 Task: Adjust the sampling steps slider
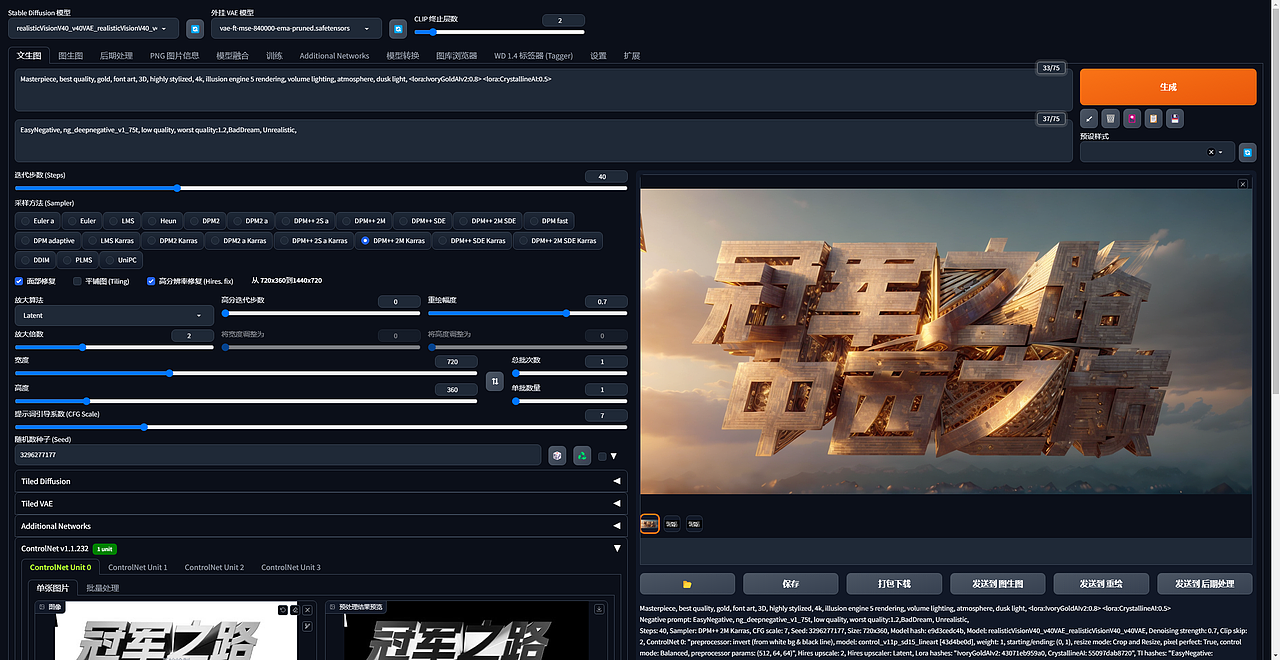[x=321, y=188]
